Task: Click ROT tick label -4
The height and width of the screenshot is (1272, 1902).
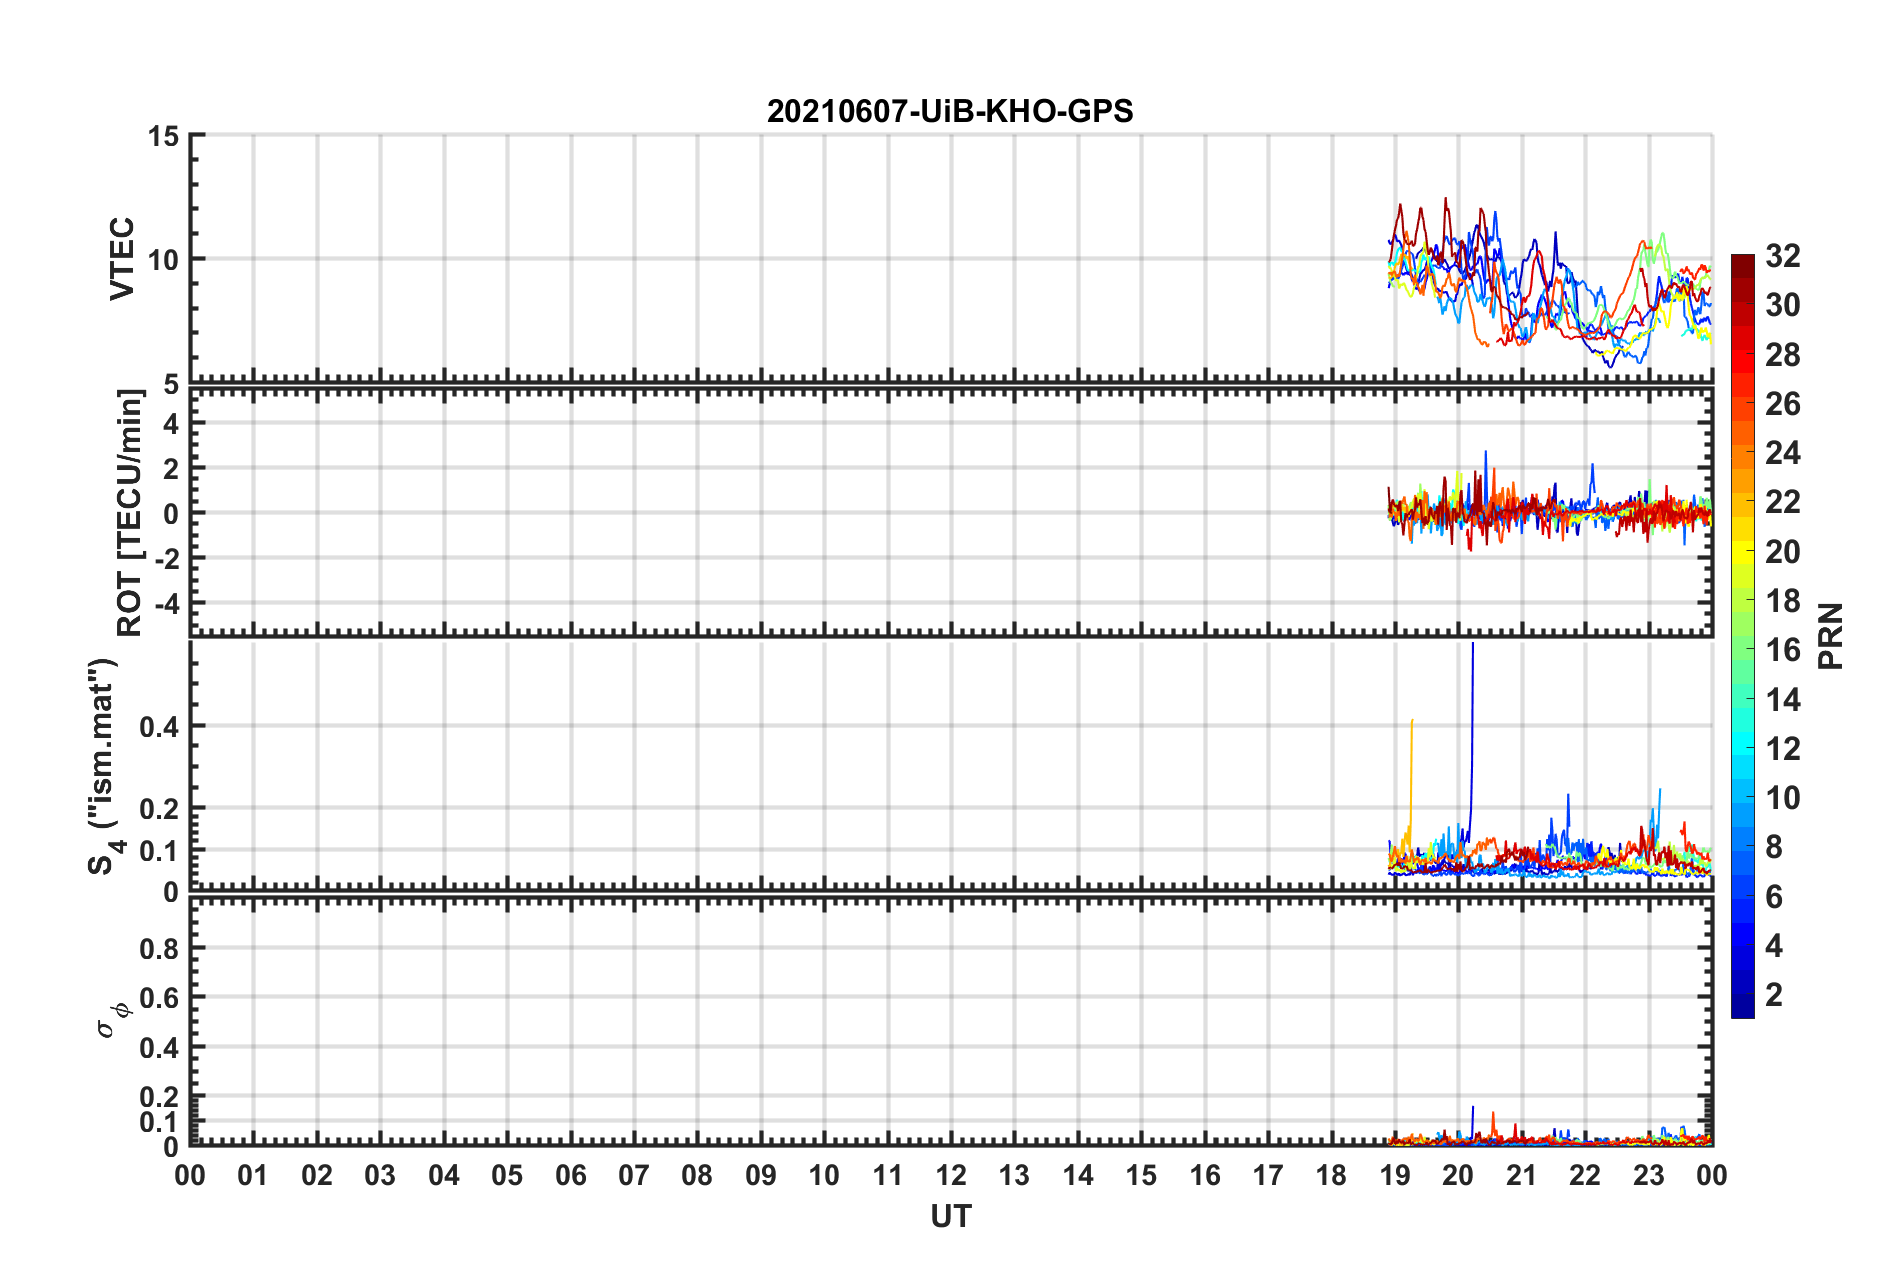Action: (x=166, y=605)
